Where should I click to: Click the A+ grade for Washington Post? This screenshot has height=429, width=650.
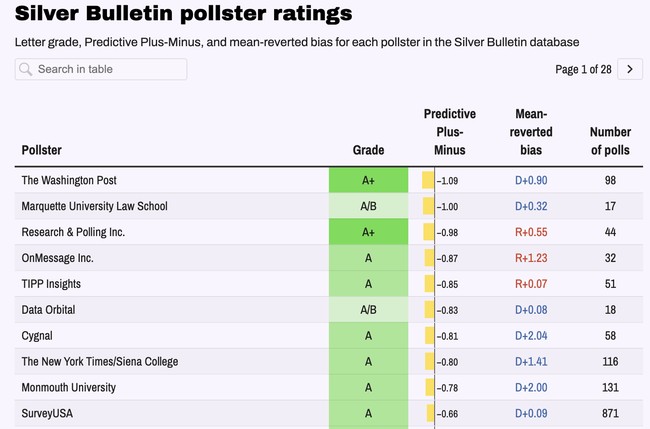(368, 180)
